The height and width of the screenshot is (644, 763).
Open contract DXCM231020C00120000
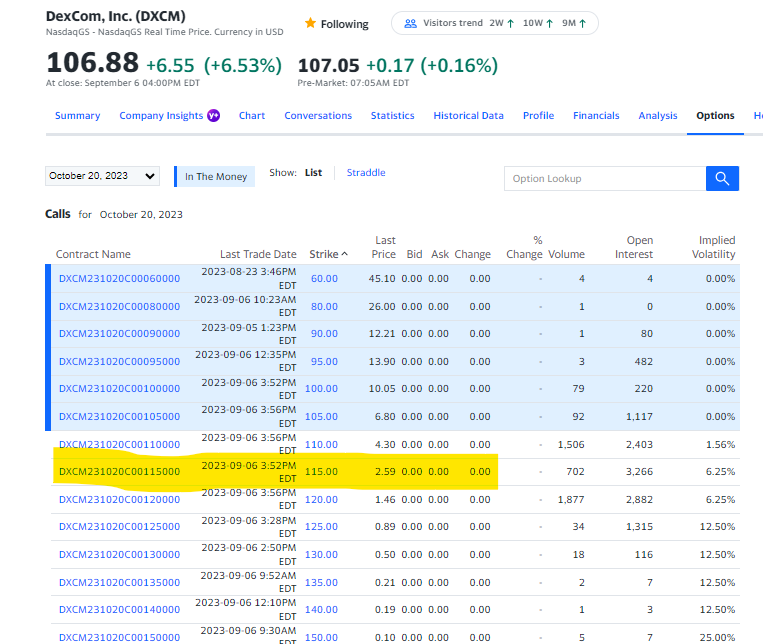(x=119, y=499)
